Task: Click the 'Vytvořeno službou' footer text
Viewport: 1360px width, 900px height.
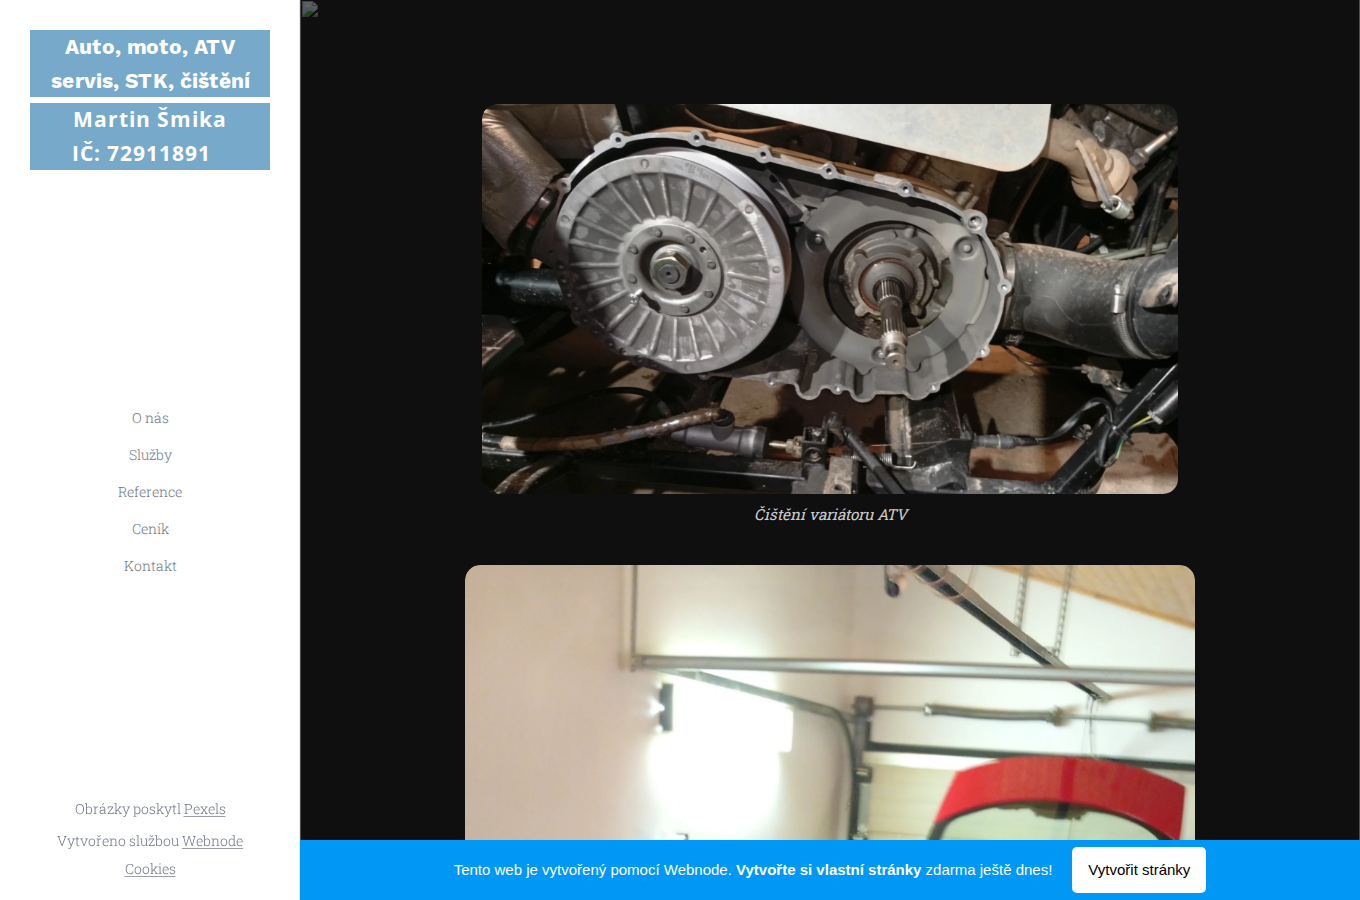Action: point(118,841)
